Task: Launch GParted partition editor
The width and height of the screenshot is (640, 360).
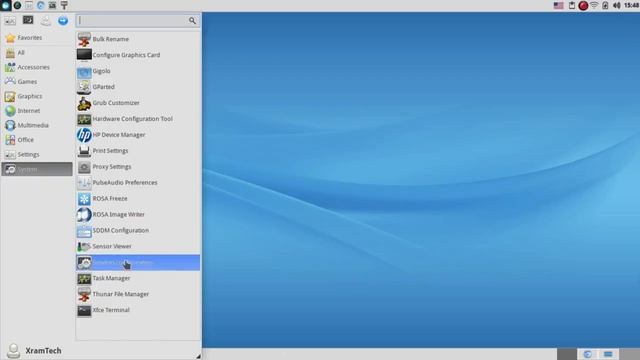Action: coord(138,87)
